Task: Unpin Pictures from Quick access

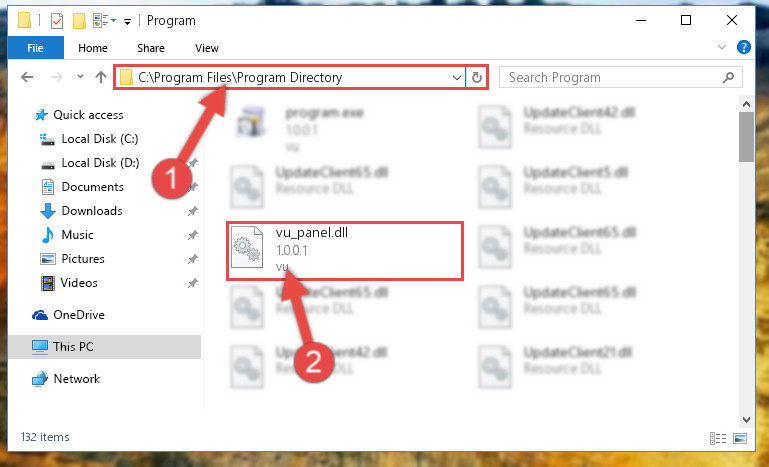Action: (x=192, y=259)
